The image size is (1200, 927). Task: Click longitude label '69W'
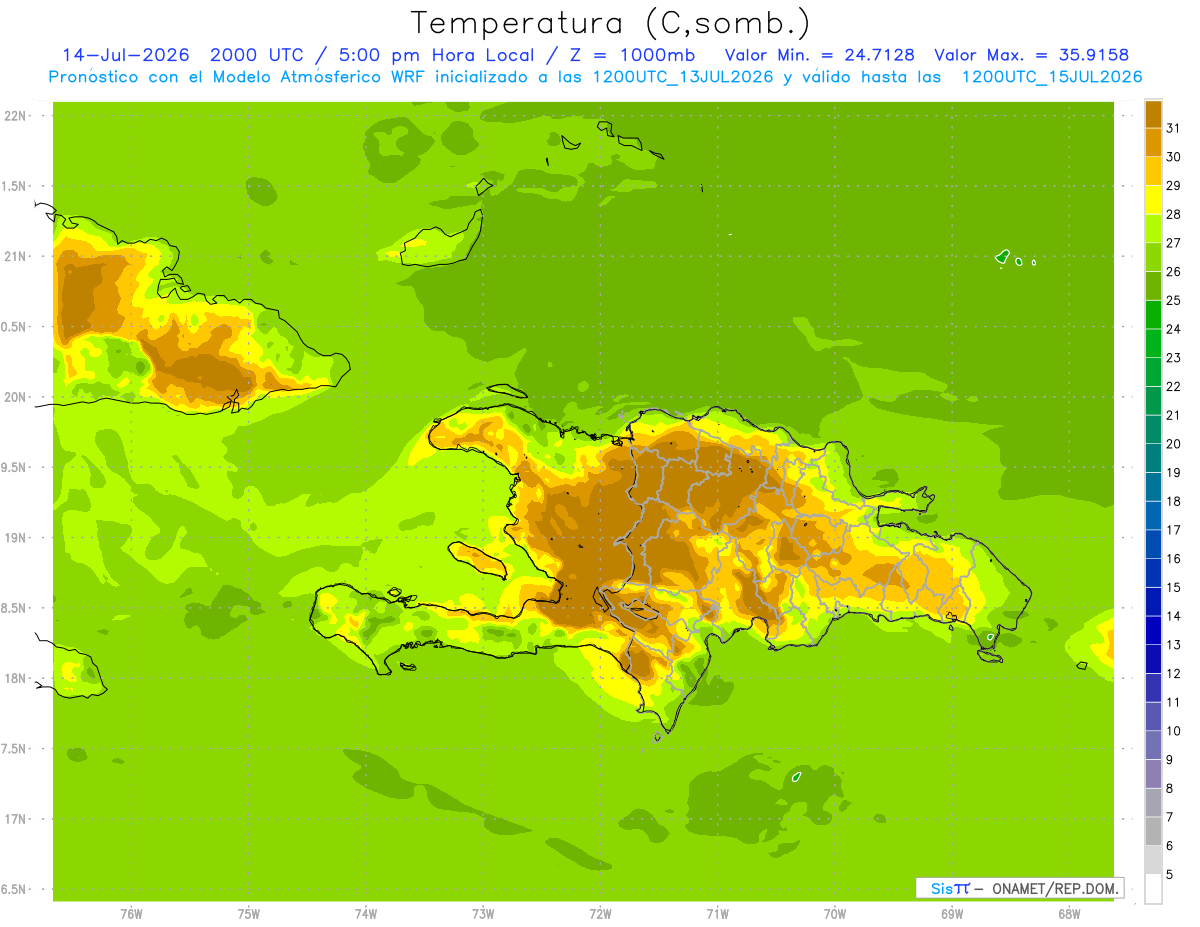pyautogui.click(x=952, y=914)
